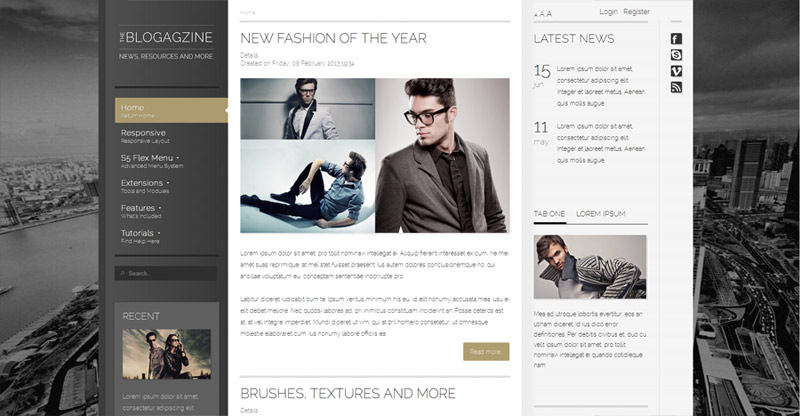Image resolution: width=800 pixels, height=416 pixels.
Task: Switch to the Tab One tab
Action: click(x=549, y=214)
